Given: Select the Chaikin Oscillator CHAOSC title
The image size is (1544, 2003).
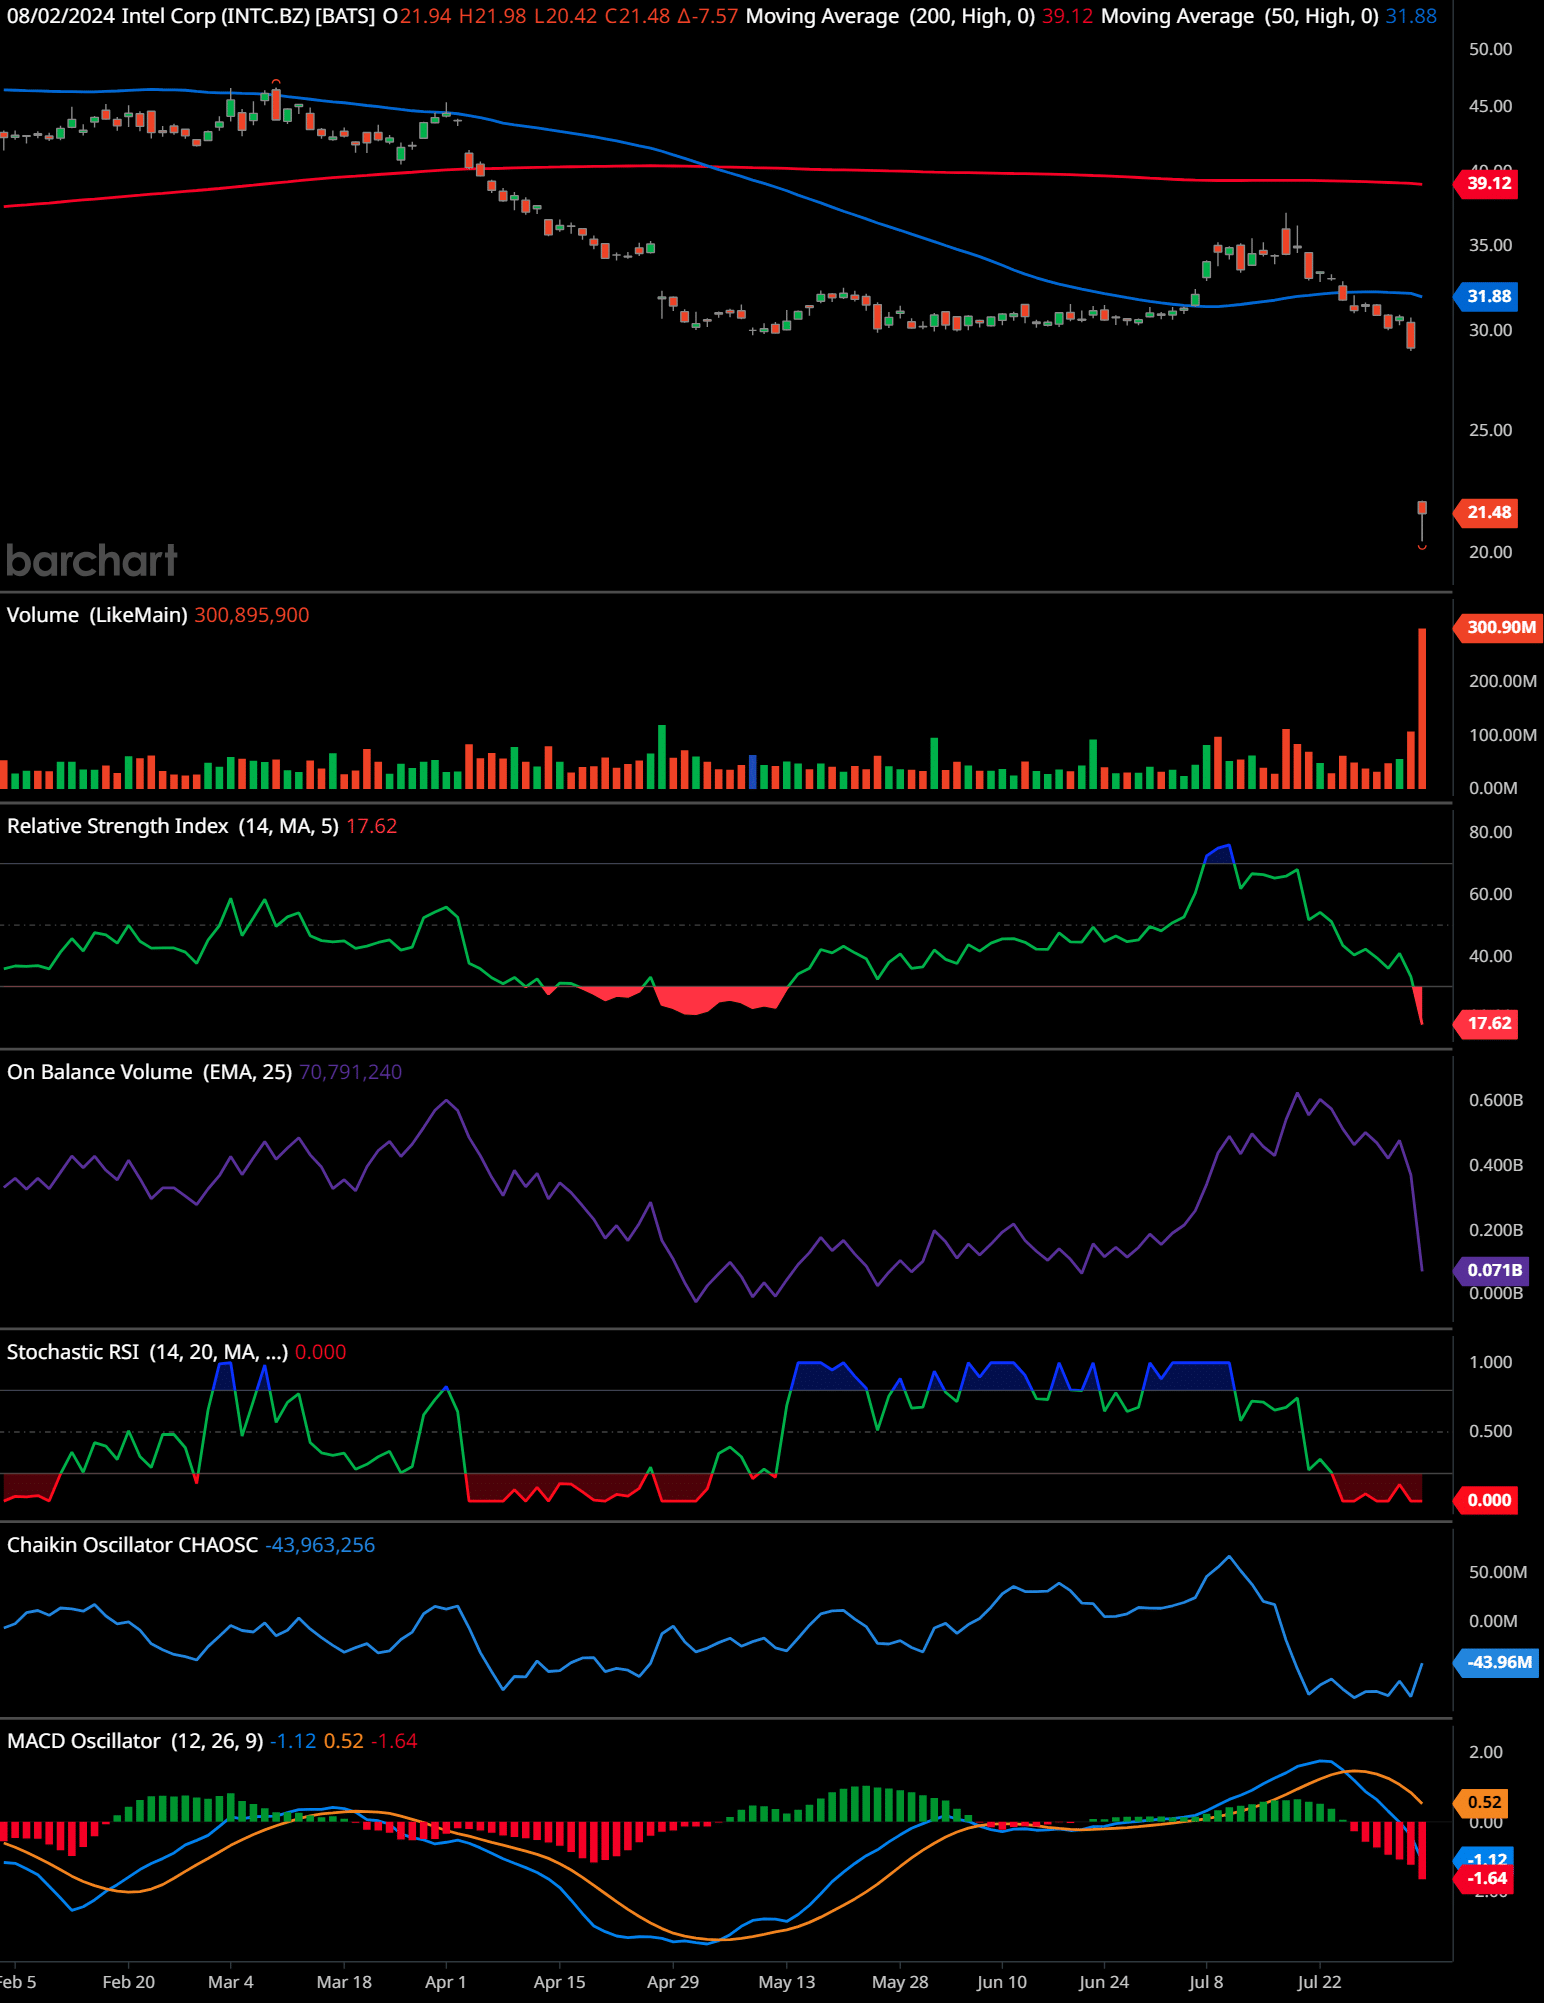Looking at the screenshot, I should point(132,1545).
